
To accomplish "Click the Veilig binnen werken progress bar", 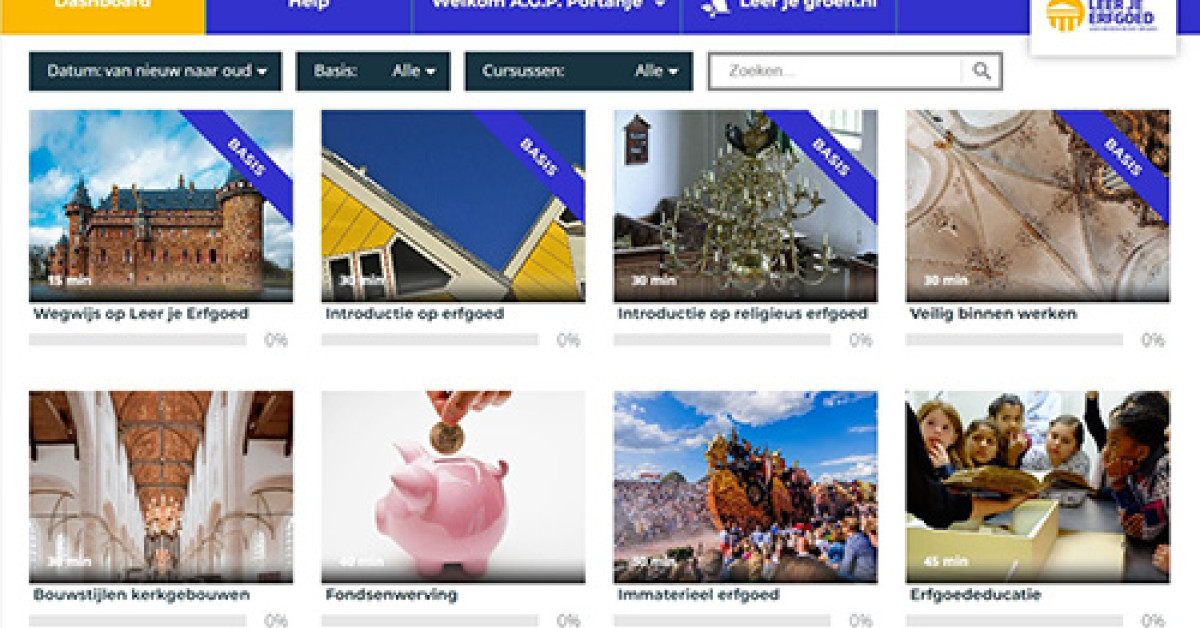I will pos(1014,340).
